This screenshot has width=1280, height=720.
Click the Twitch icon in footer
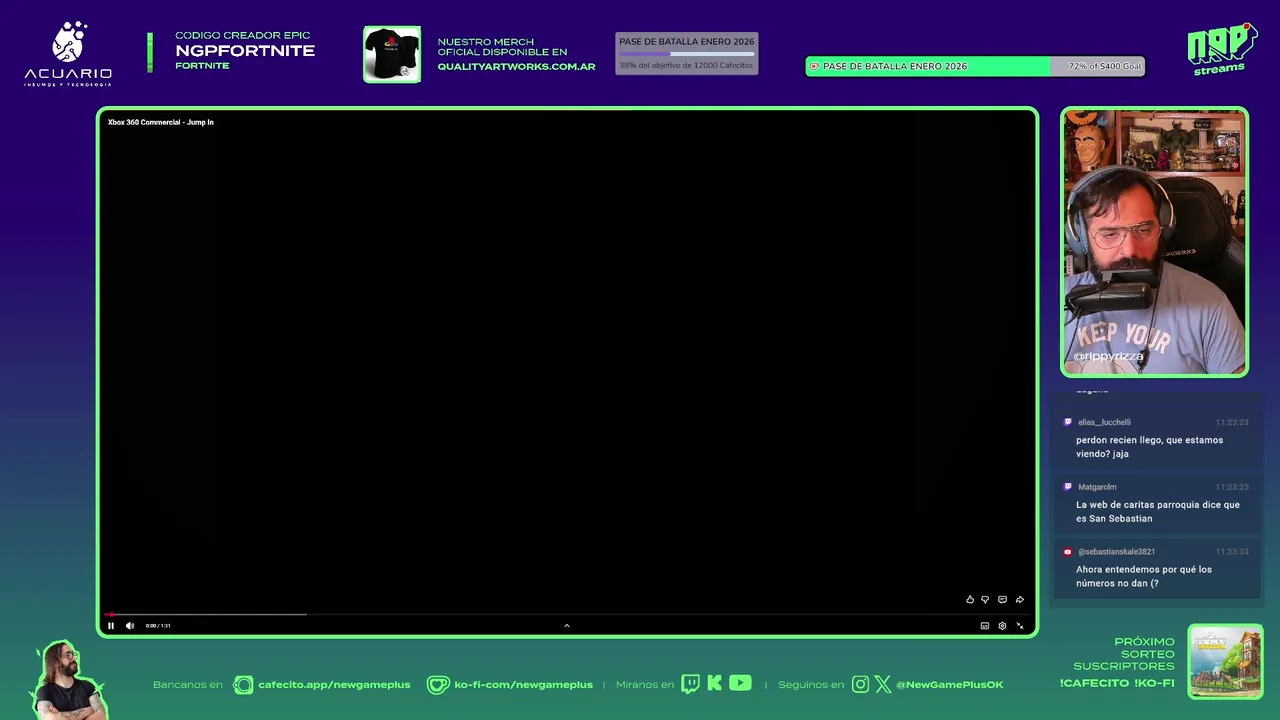pos(690,684)
